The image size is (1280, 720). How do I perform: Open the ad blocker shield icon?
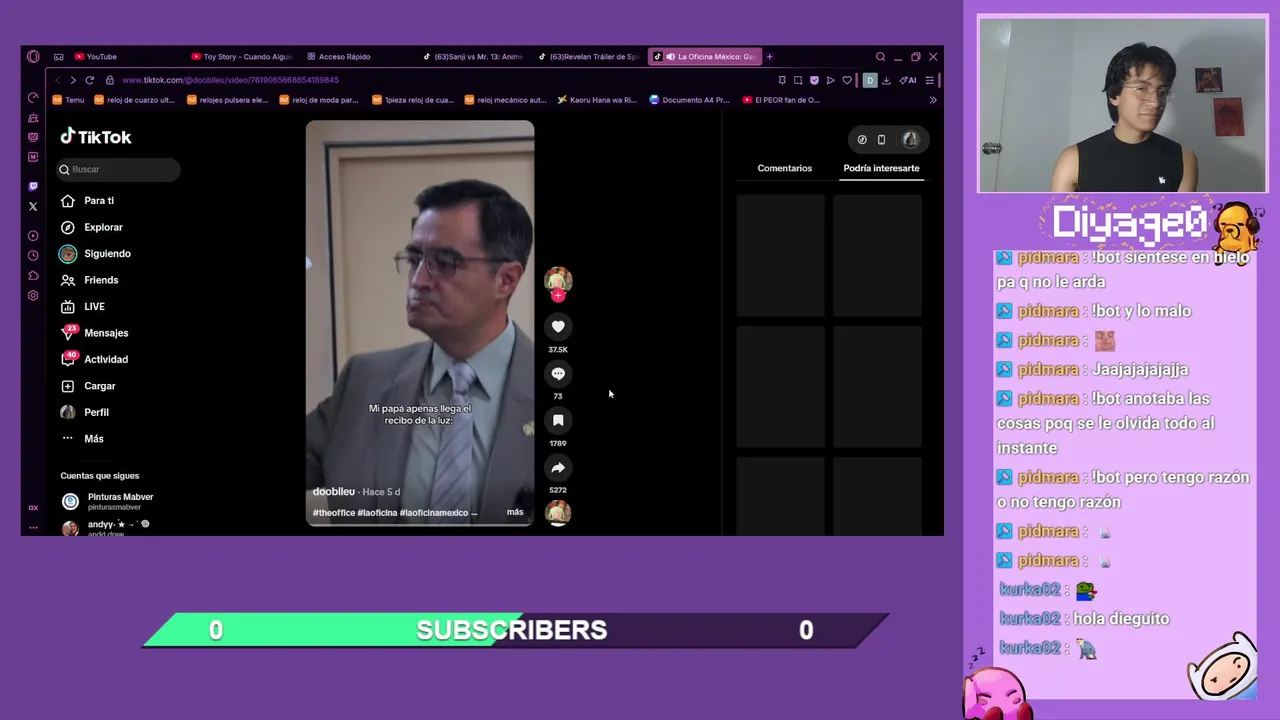pos(814,80)
